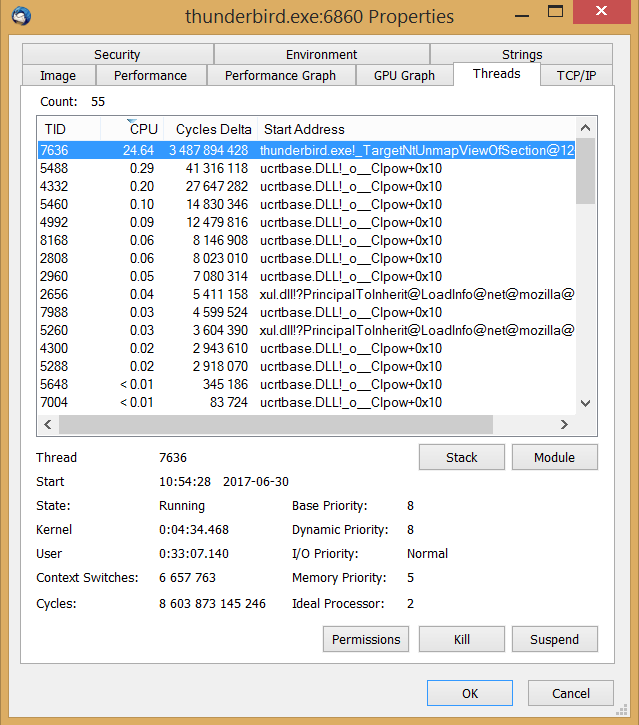This screenshot has height=725, width=639.
Task: Kill the selected thread
Action: 461,639
